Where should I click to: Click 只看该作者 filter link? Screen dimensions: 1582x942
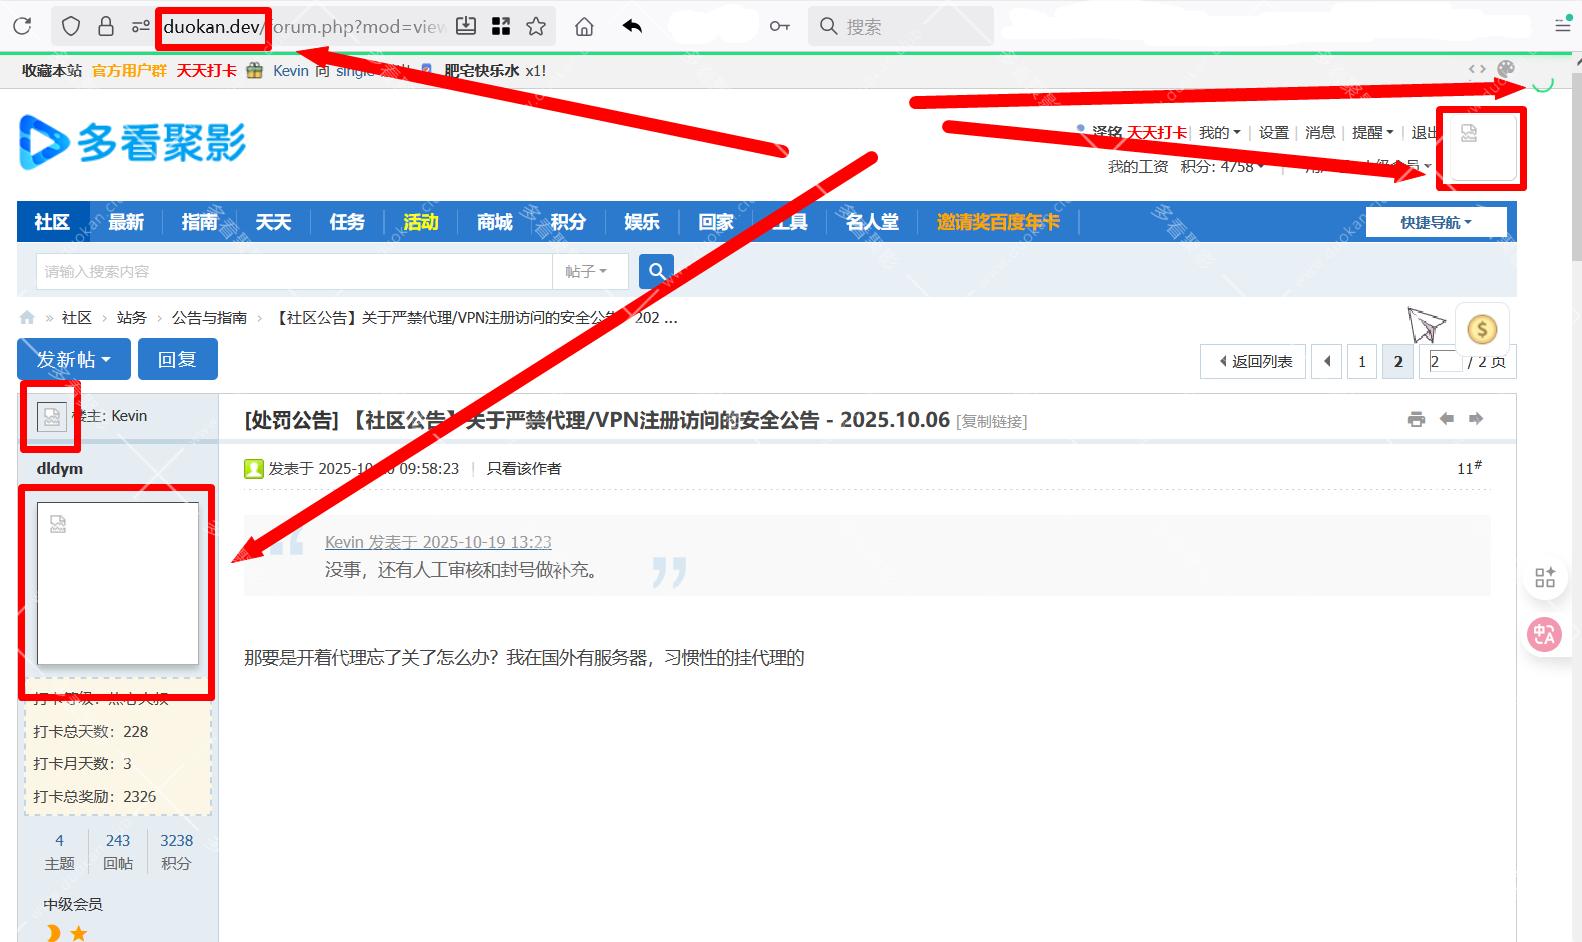[524, 468]
